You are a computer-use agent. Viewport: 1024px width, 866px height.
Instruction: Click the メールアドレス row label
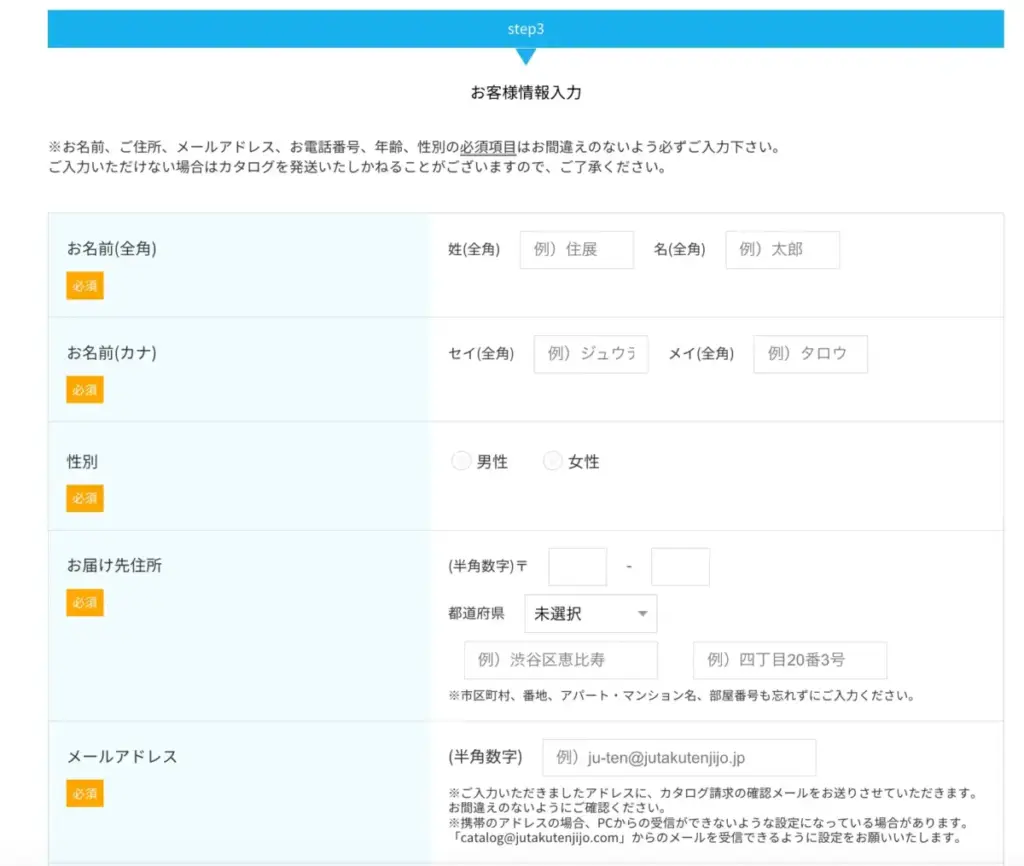(122, 756)
